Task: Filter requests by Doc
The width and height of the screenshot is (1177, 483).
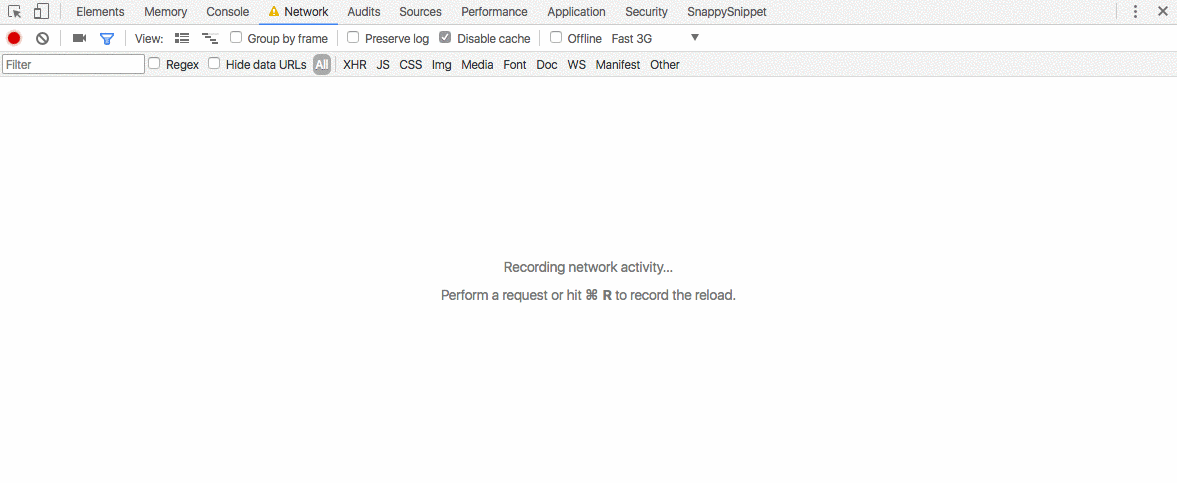Action: tap(547, 65)
